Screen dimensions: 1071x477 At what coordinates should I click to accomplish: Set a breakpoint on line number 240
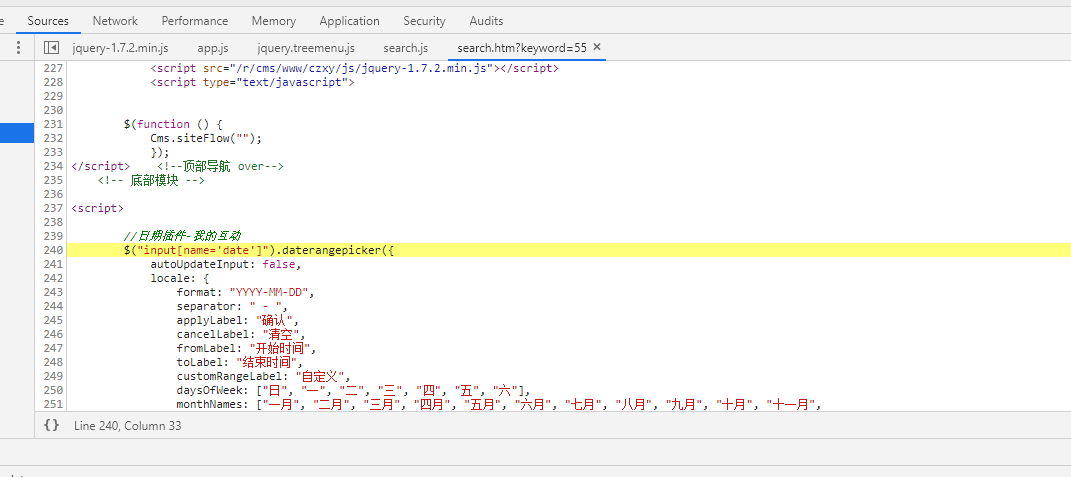tap(52, 250)
